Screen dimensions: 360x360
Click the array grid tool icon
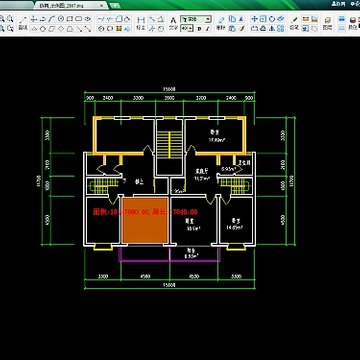tap(281, 29)
